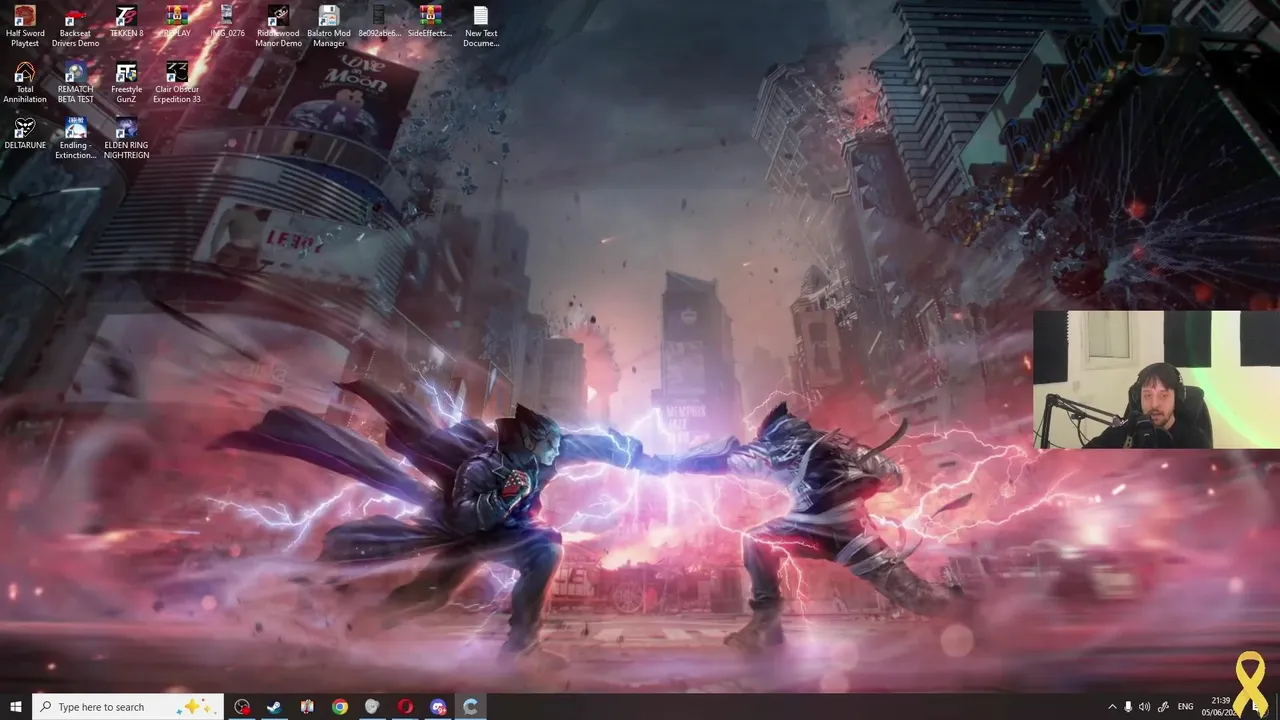Click the sparkle search highlights icon
Image resolution: width=1280 pixels, height=720 pixels.
pyautogui.click(x=196, y=707)
